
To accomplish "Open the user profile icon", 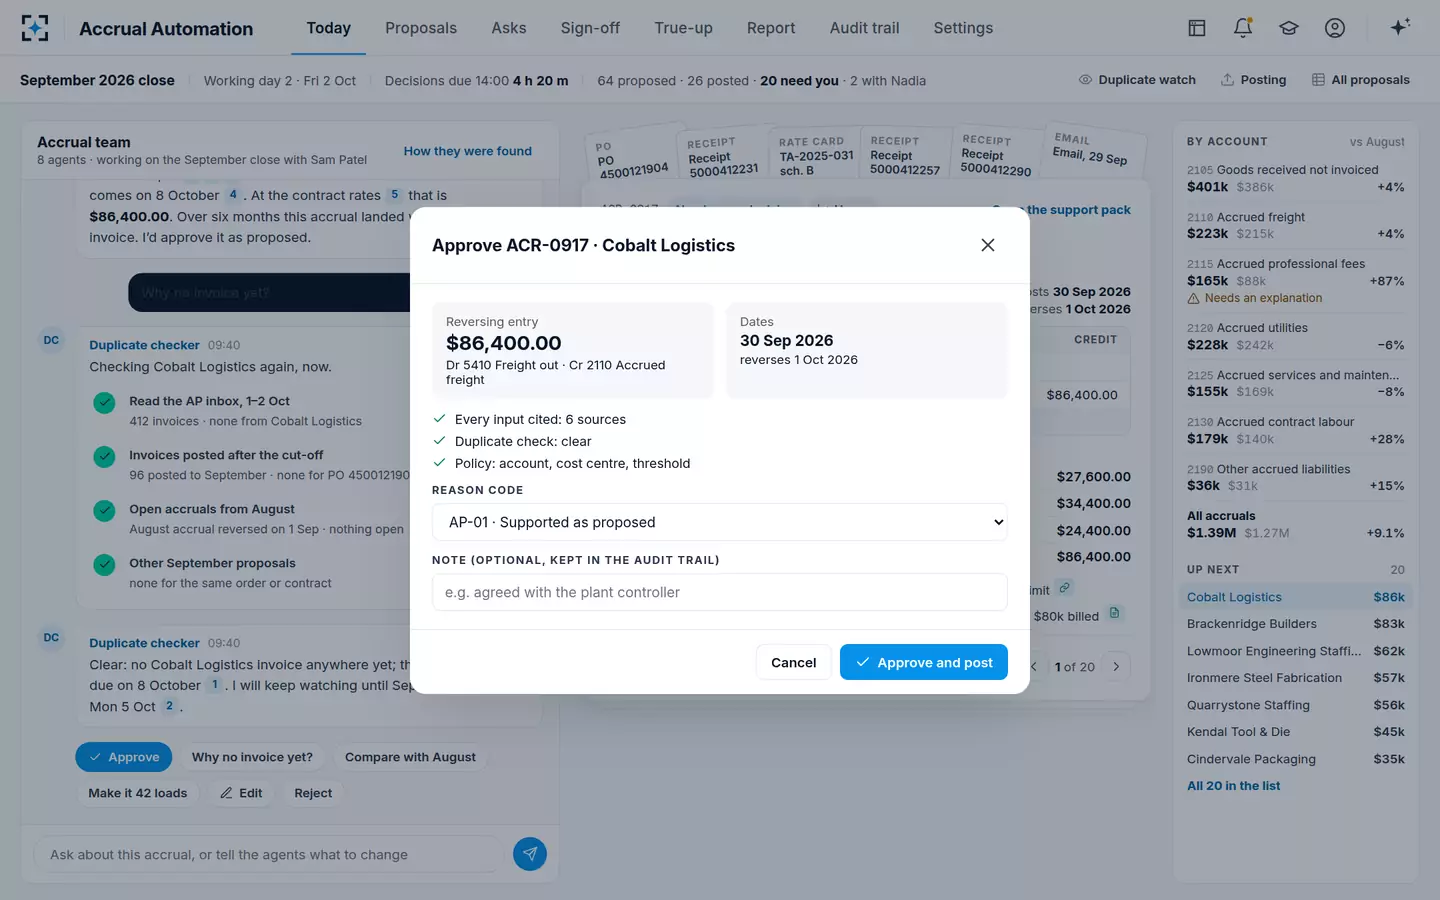I will 1335,28.
